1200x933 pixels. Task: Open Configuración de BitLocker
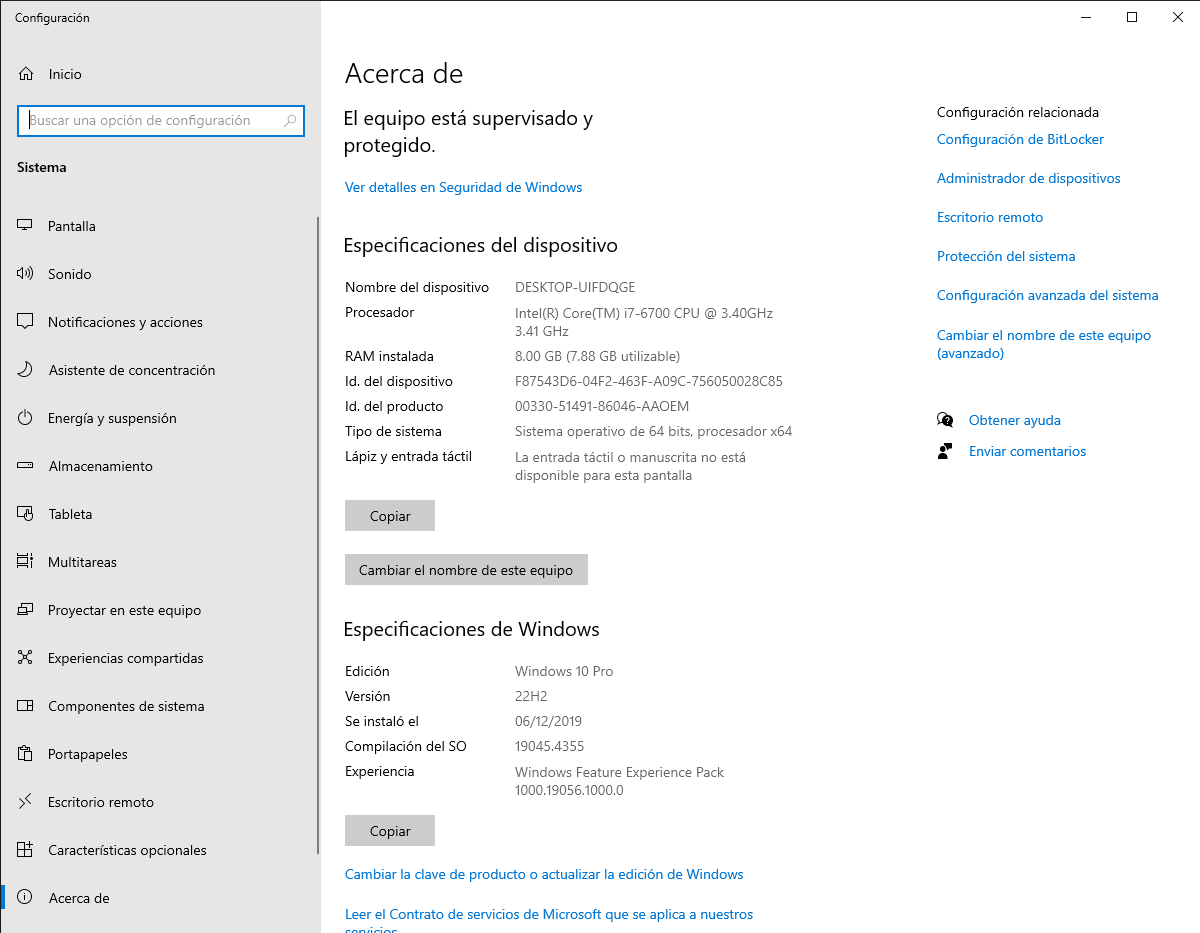tap(1020, 139)
